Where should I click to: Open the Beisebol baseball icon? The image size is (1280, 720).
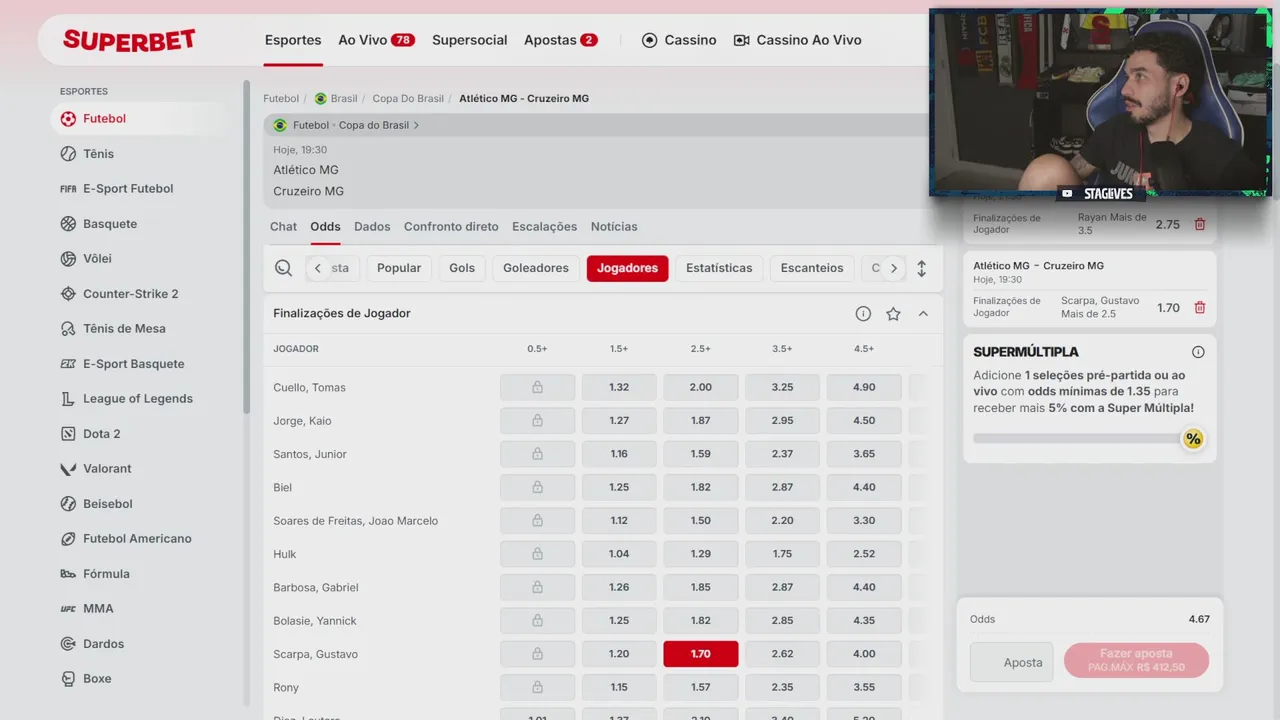tap(68, 504)
